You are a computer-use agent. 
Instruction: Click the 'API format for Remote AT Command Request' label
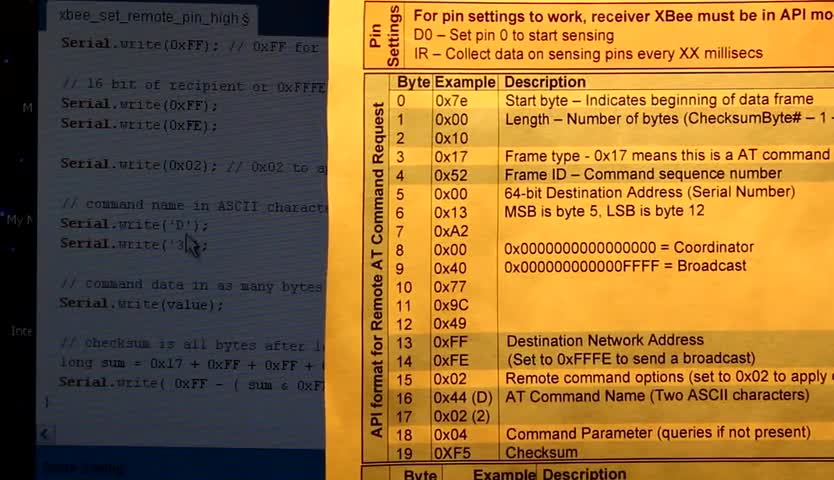click(x=377, y=270)
